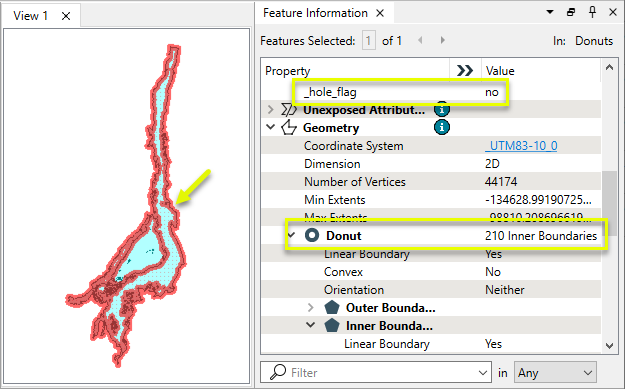Image resolution: width=625 pixels, height=389 pixels.
Task: Click the Filter text input field
Action: point(381,373)
